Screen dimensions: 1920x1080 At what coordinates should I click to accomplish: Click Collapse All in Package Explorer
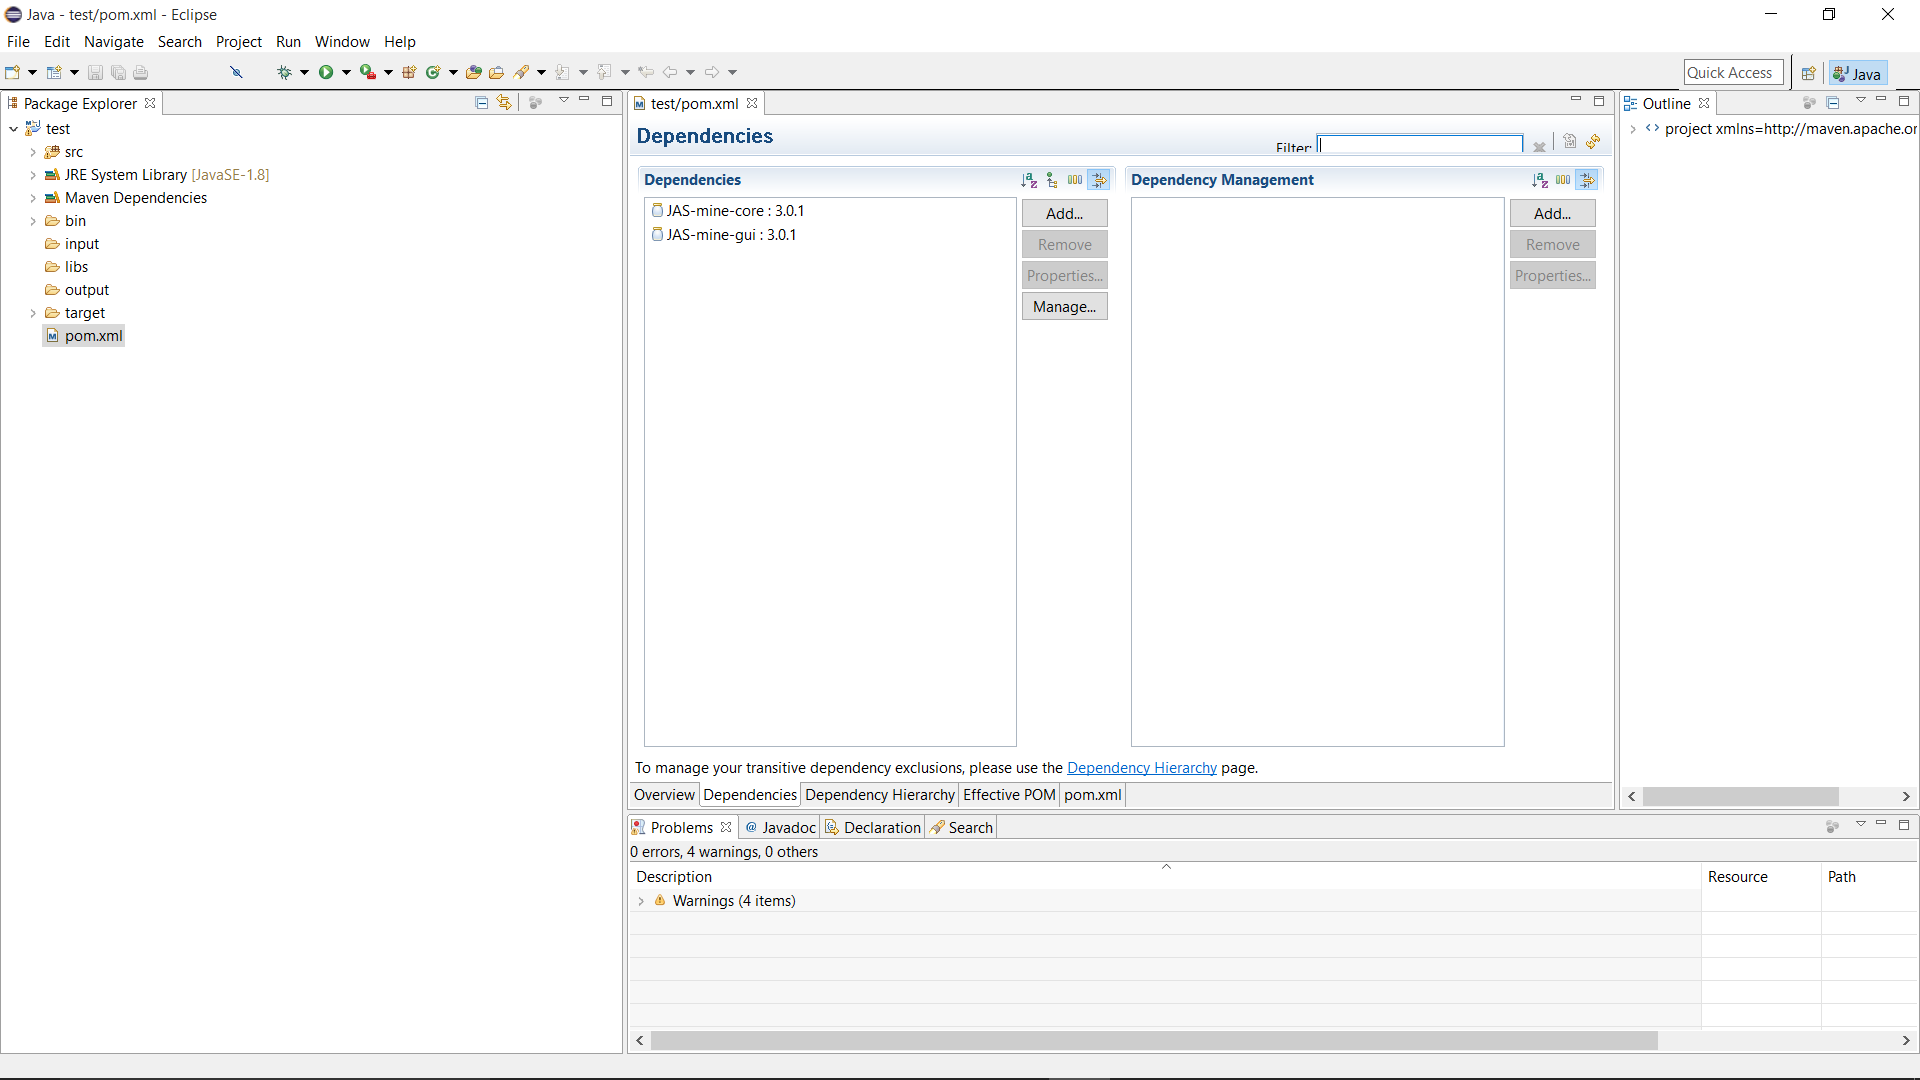[x=481, y=102]
